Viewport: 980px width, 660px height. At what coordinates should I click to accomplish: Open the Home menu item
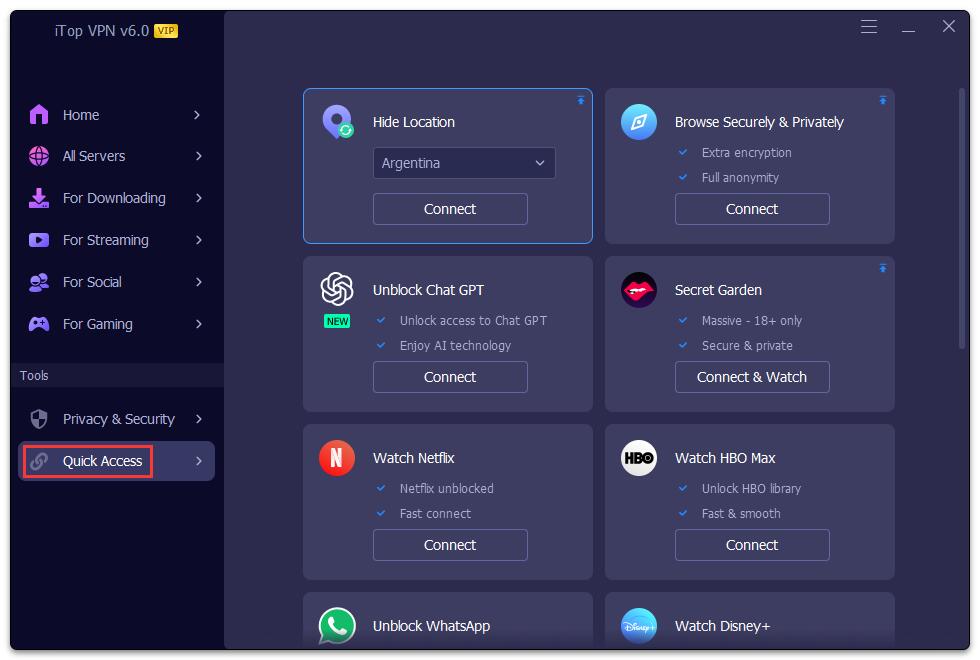(116, 115)
